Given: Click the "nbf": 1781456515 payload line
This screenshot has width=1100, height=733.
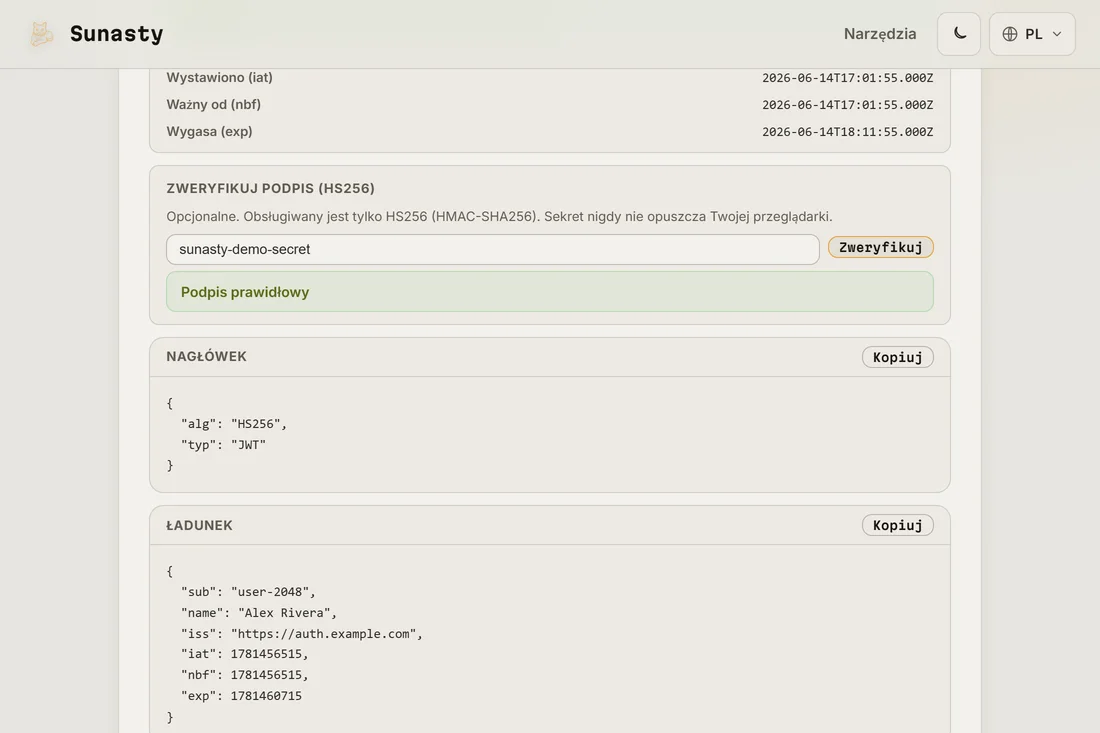Looking at the screenshot, I should tap(245, 675).
